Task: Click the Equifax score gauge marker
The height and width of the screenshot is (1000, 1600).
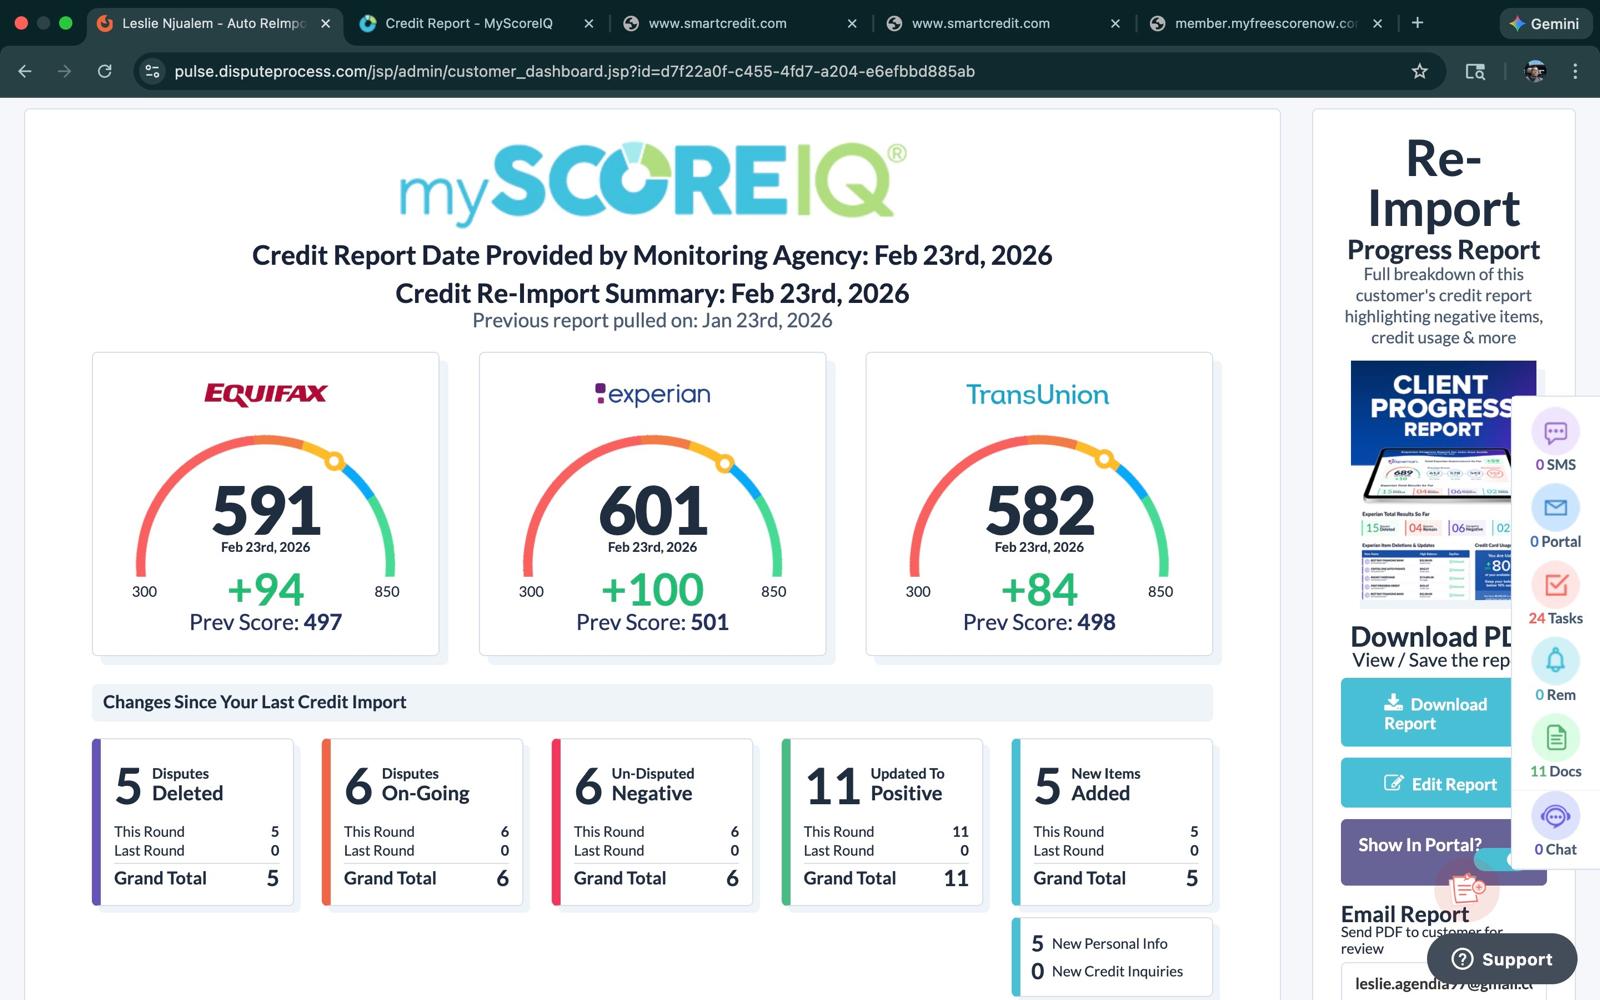Action: 335,461
